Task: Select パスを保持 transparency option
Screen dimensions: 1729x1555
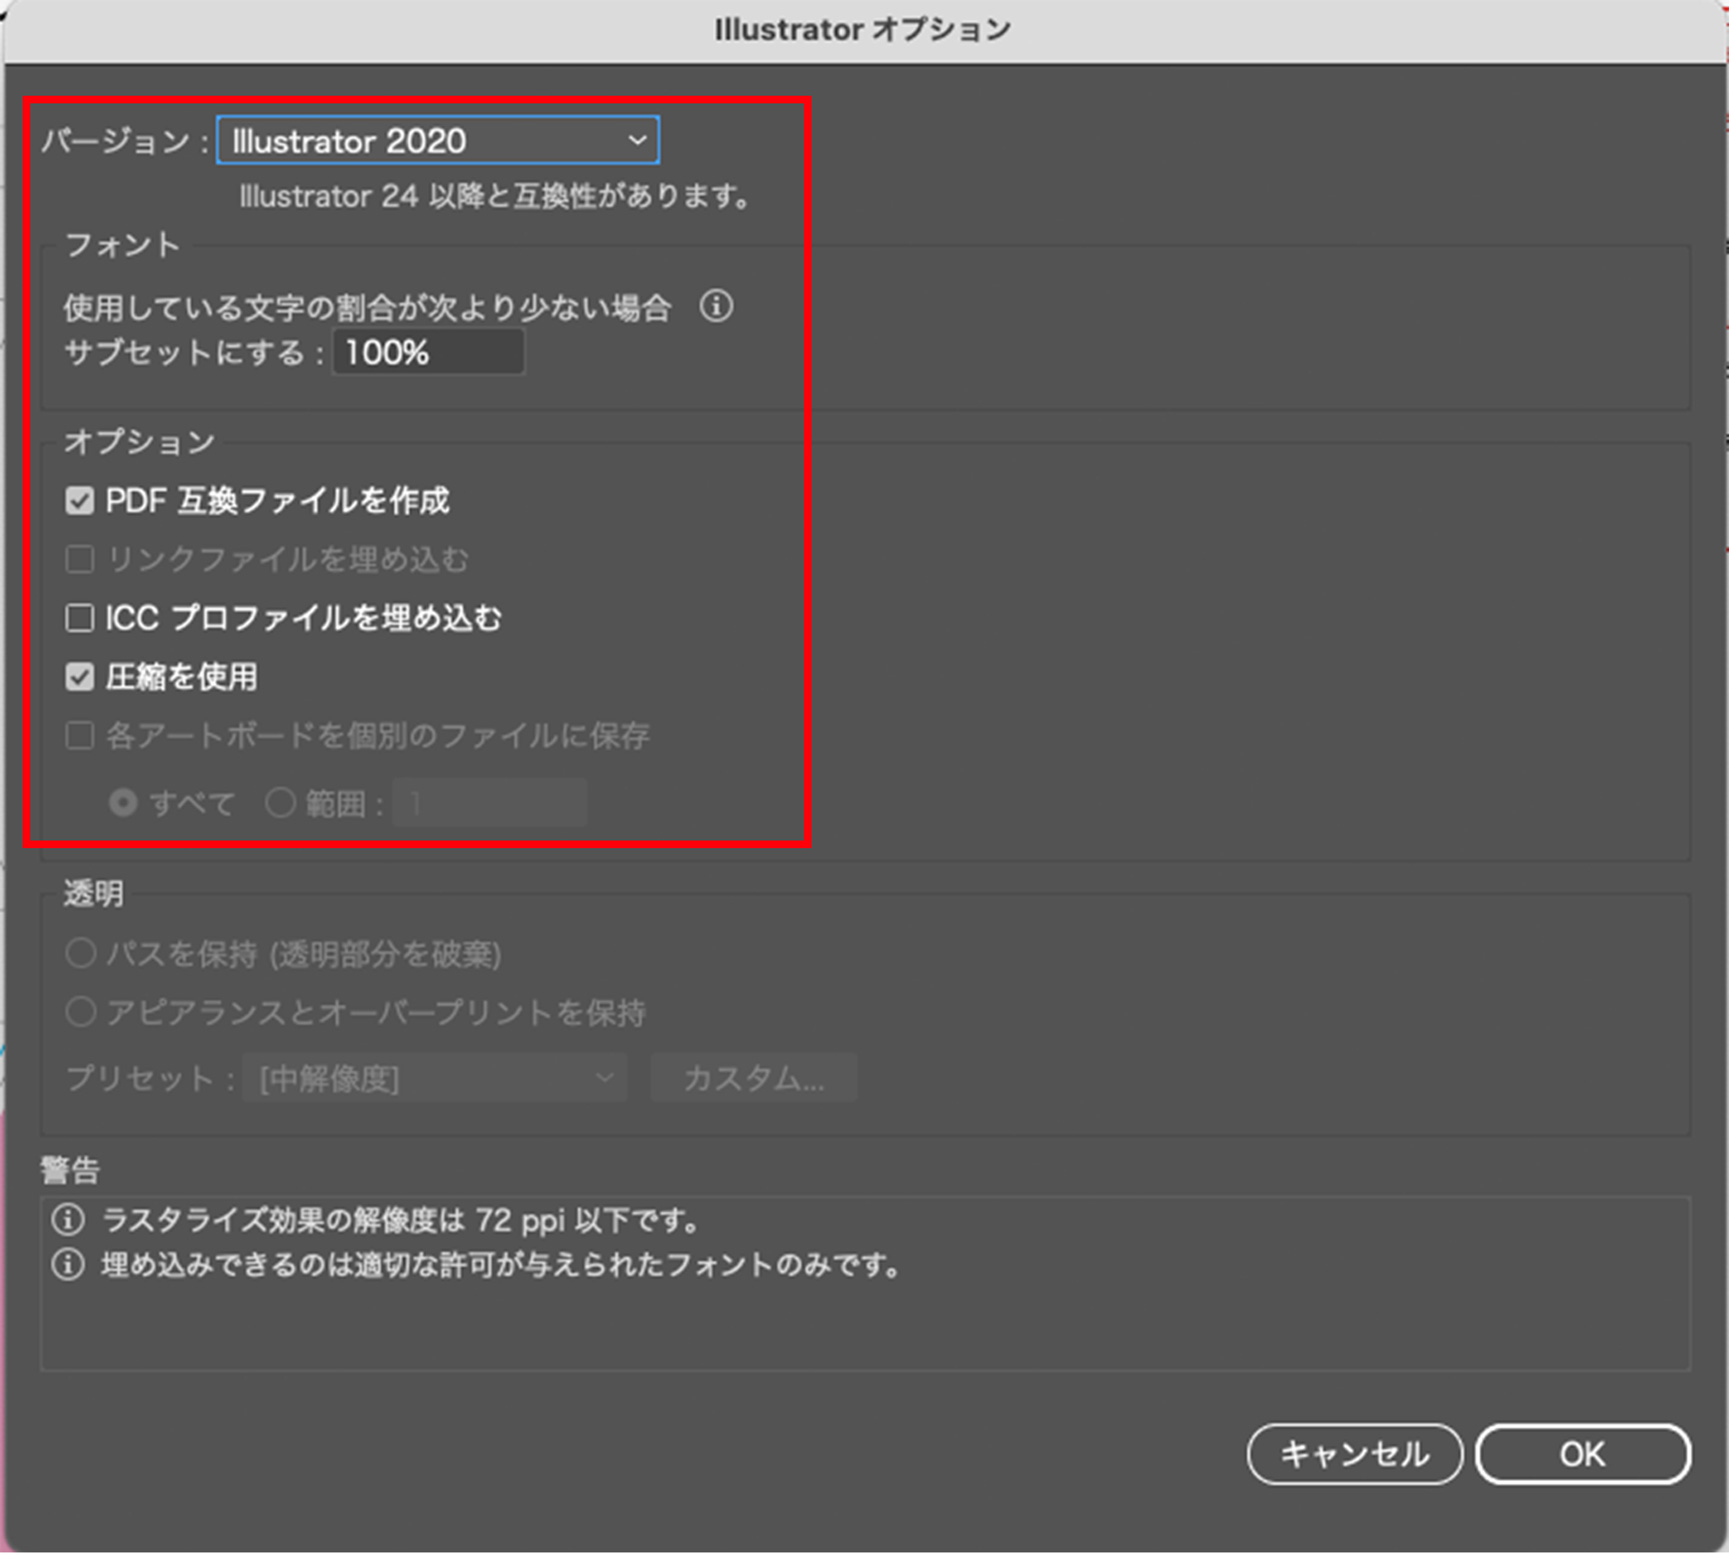Action: [80, 953]
